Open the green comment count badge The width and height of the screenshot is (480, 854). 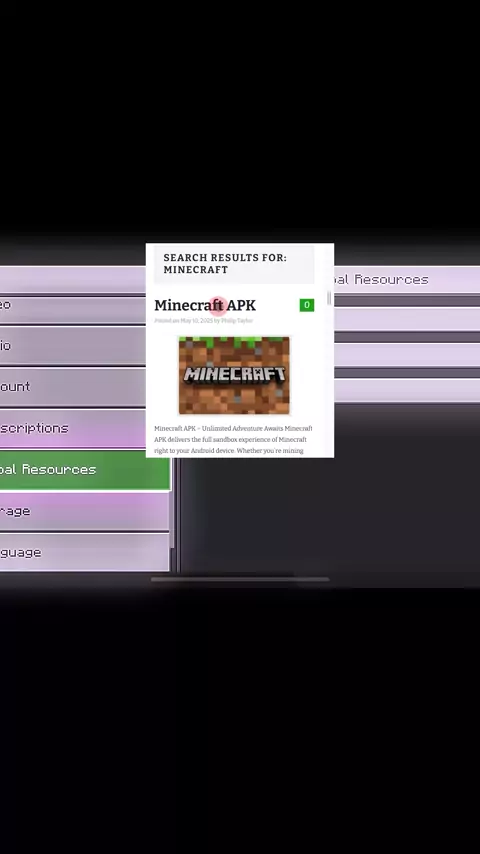(307, 305)
